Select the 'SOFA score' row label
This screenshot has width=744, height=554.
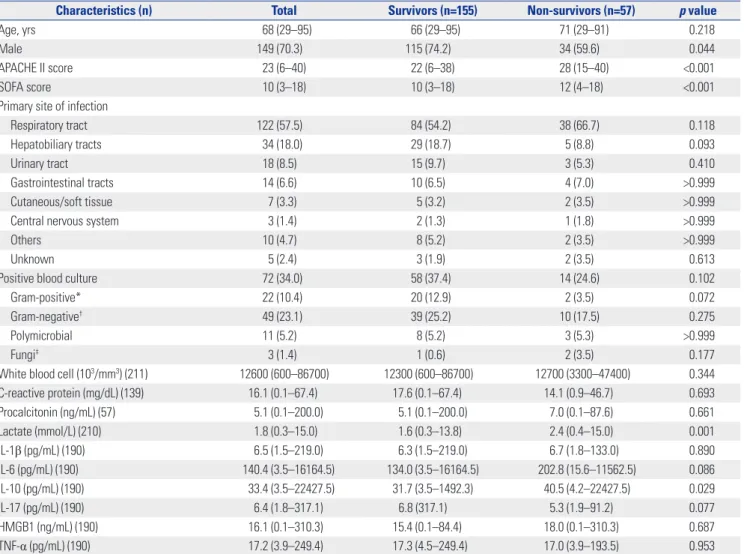click(x=26, y=87)
